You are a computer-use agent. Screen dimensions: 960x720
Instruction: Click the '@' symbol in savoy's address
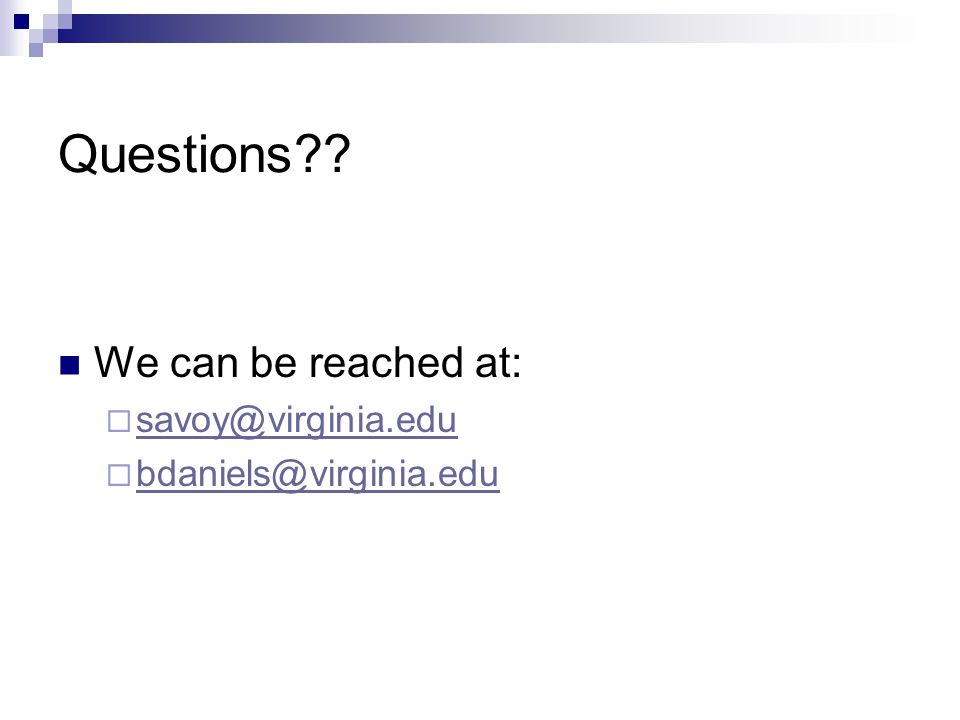click(247, 422)
